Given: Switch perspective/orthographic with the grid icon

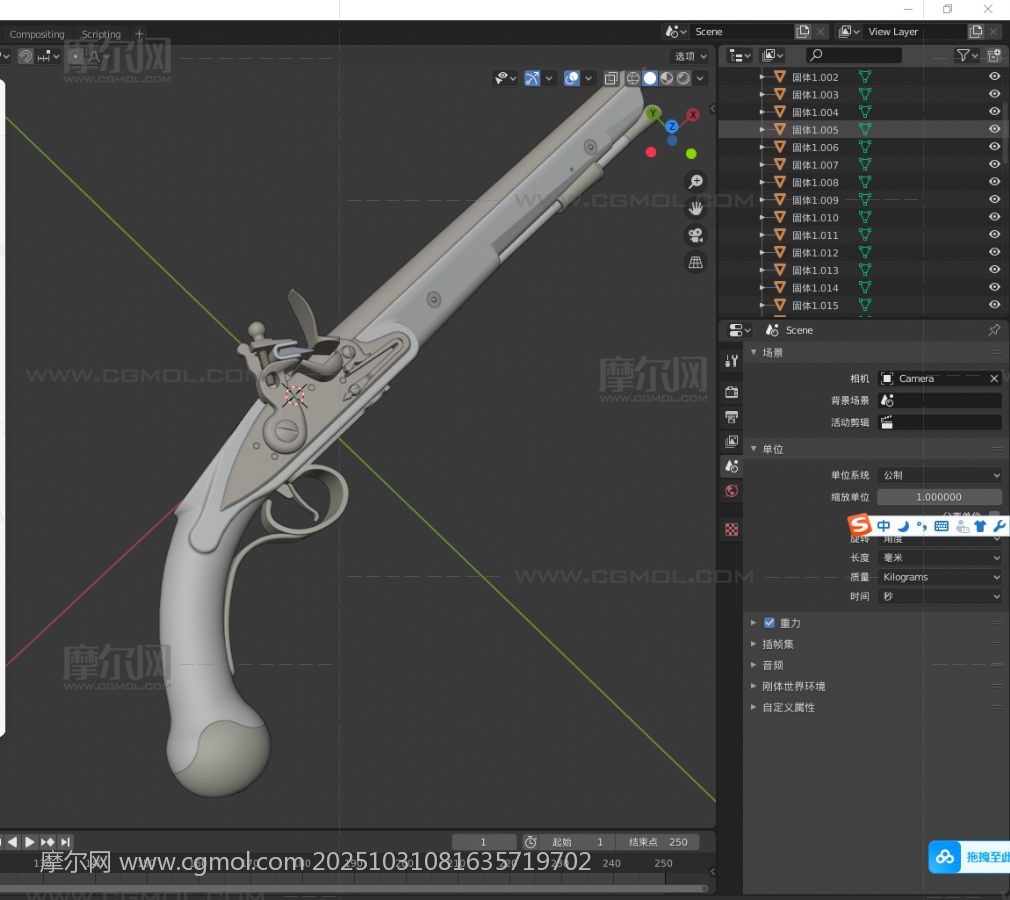Looking at the screenshot, I should tap(695, 262).
